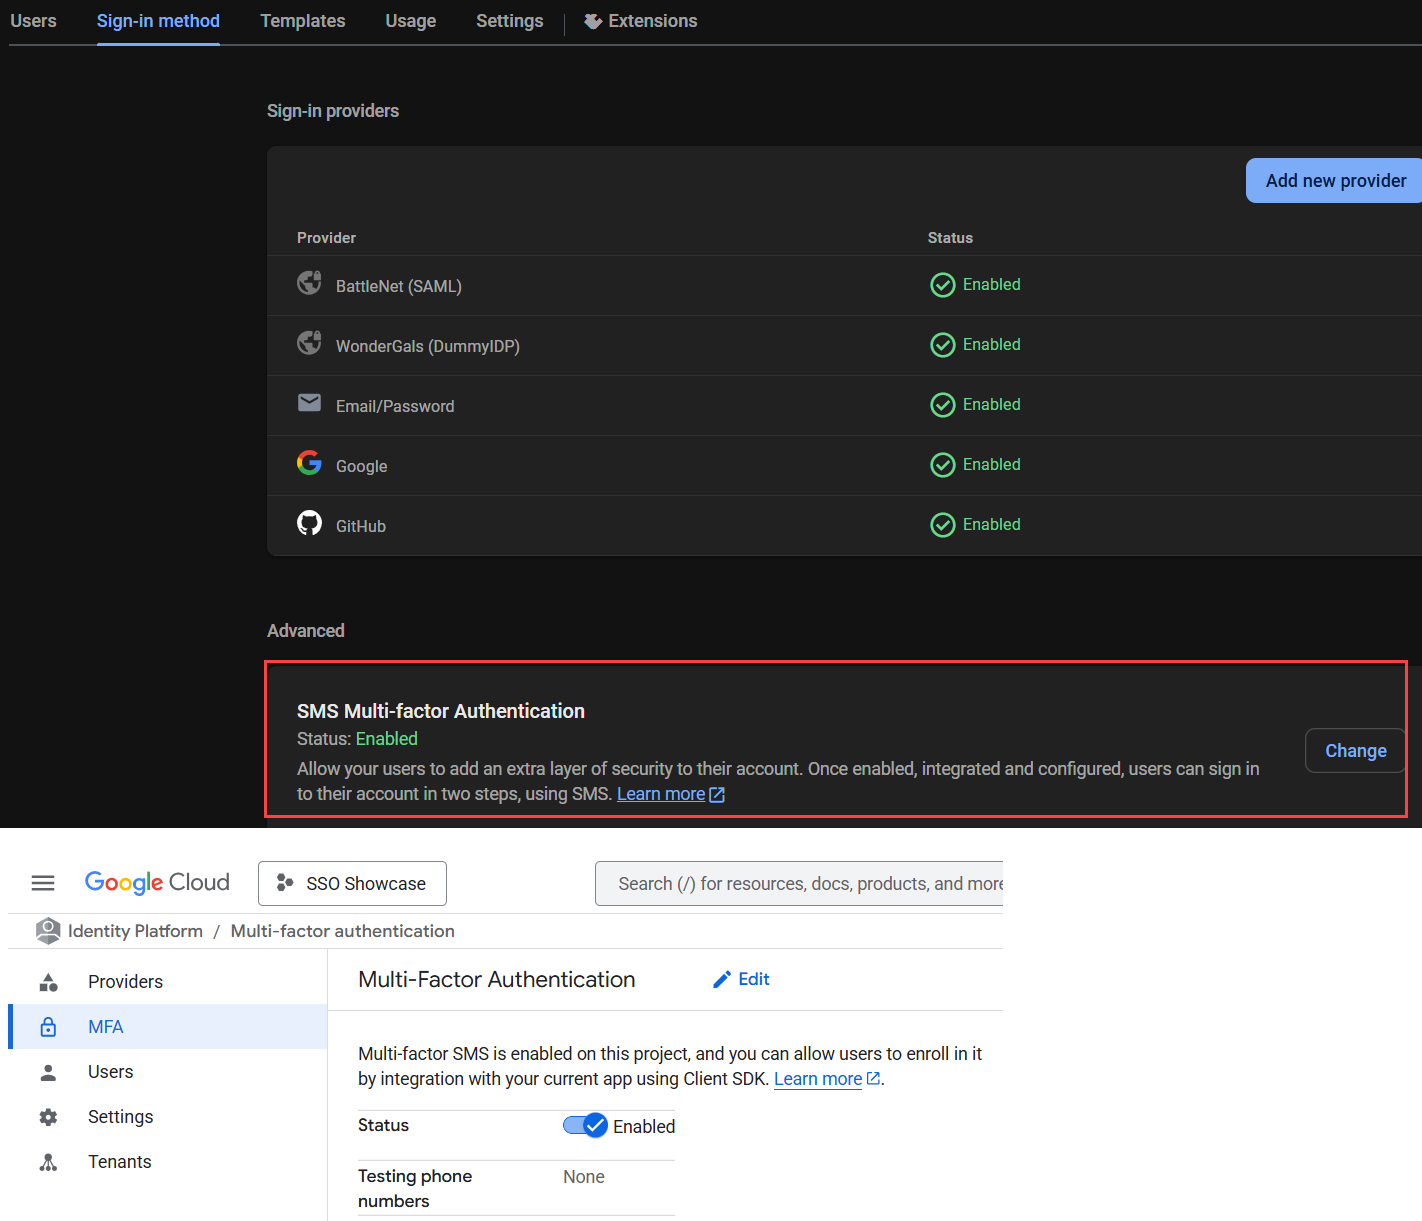Click Add new provider button
Screen dimensions: 1422x1221
[1334, 180]
